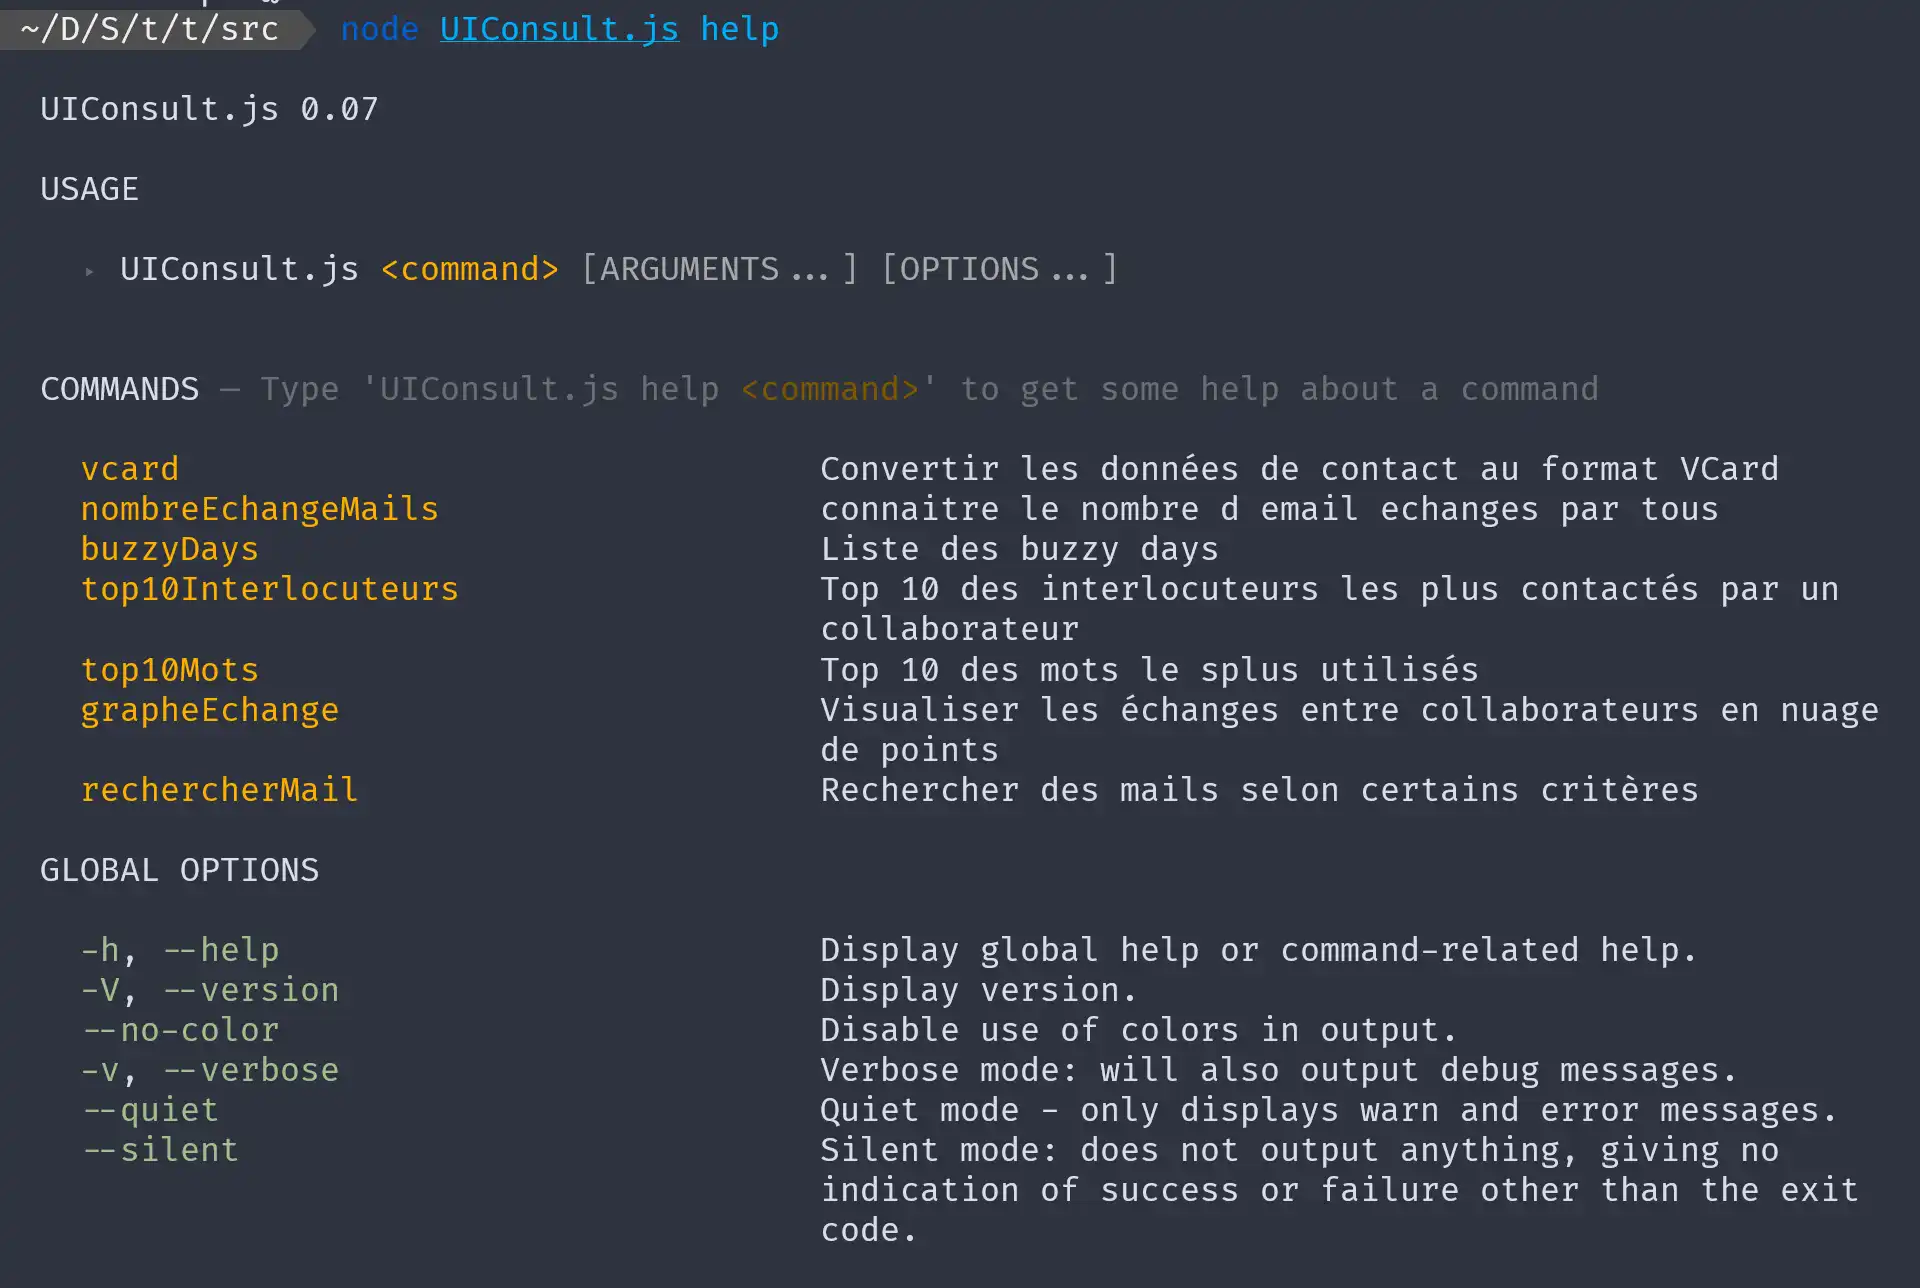This screenshot has width=1920, height=1288.
Task: Select the top10Interlocuteurs command
Action: [269, 589]
